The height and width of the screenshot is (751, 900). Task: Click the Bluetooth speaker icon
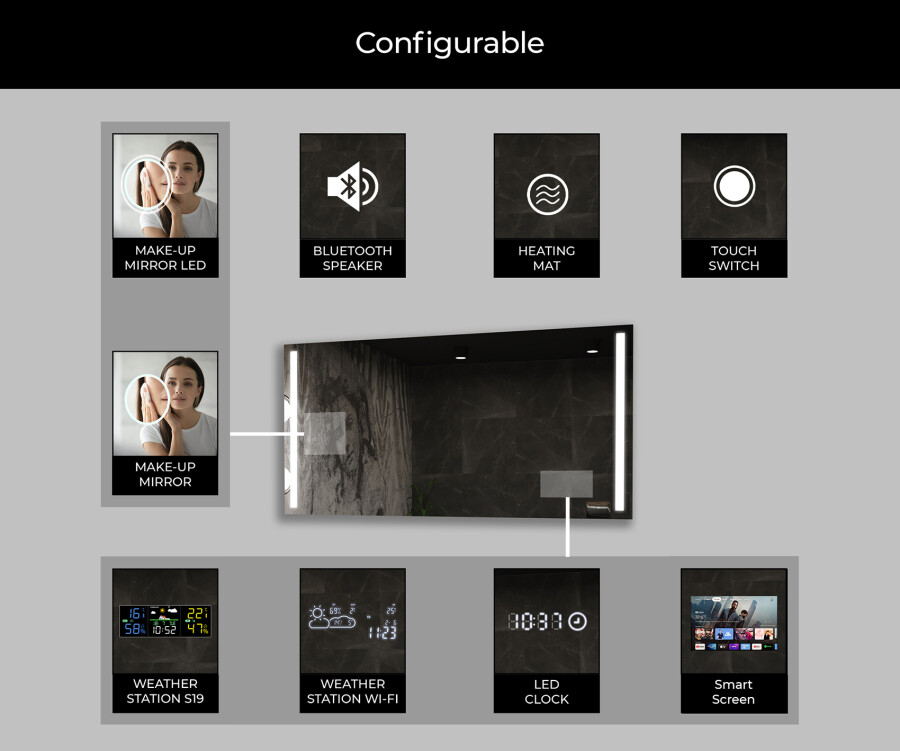pos(352,186)
